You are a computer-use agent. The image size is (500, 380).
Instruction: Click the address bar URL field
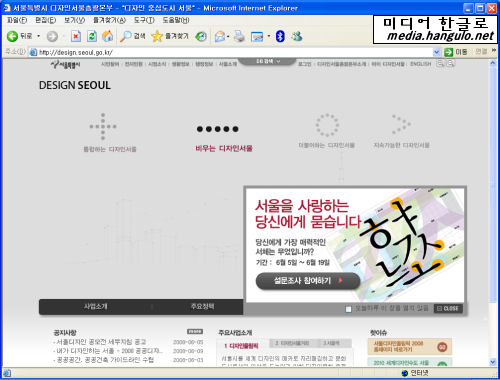pyautogui.click(x=235, y=52)
